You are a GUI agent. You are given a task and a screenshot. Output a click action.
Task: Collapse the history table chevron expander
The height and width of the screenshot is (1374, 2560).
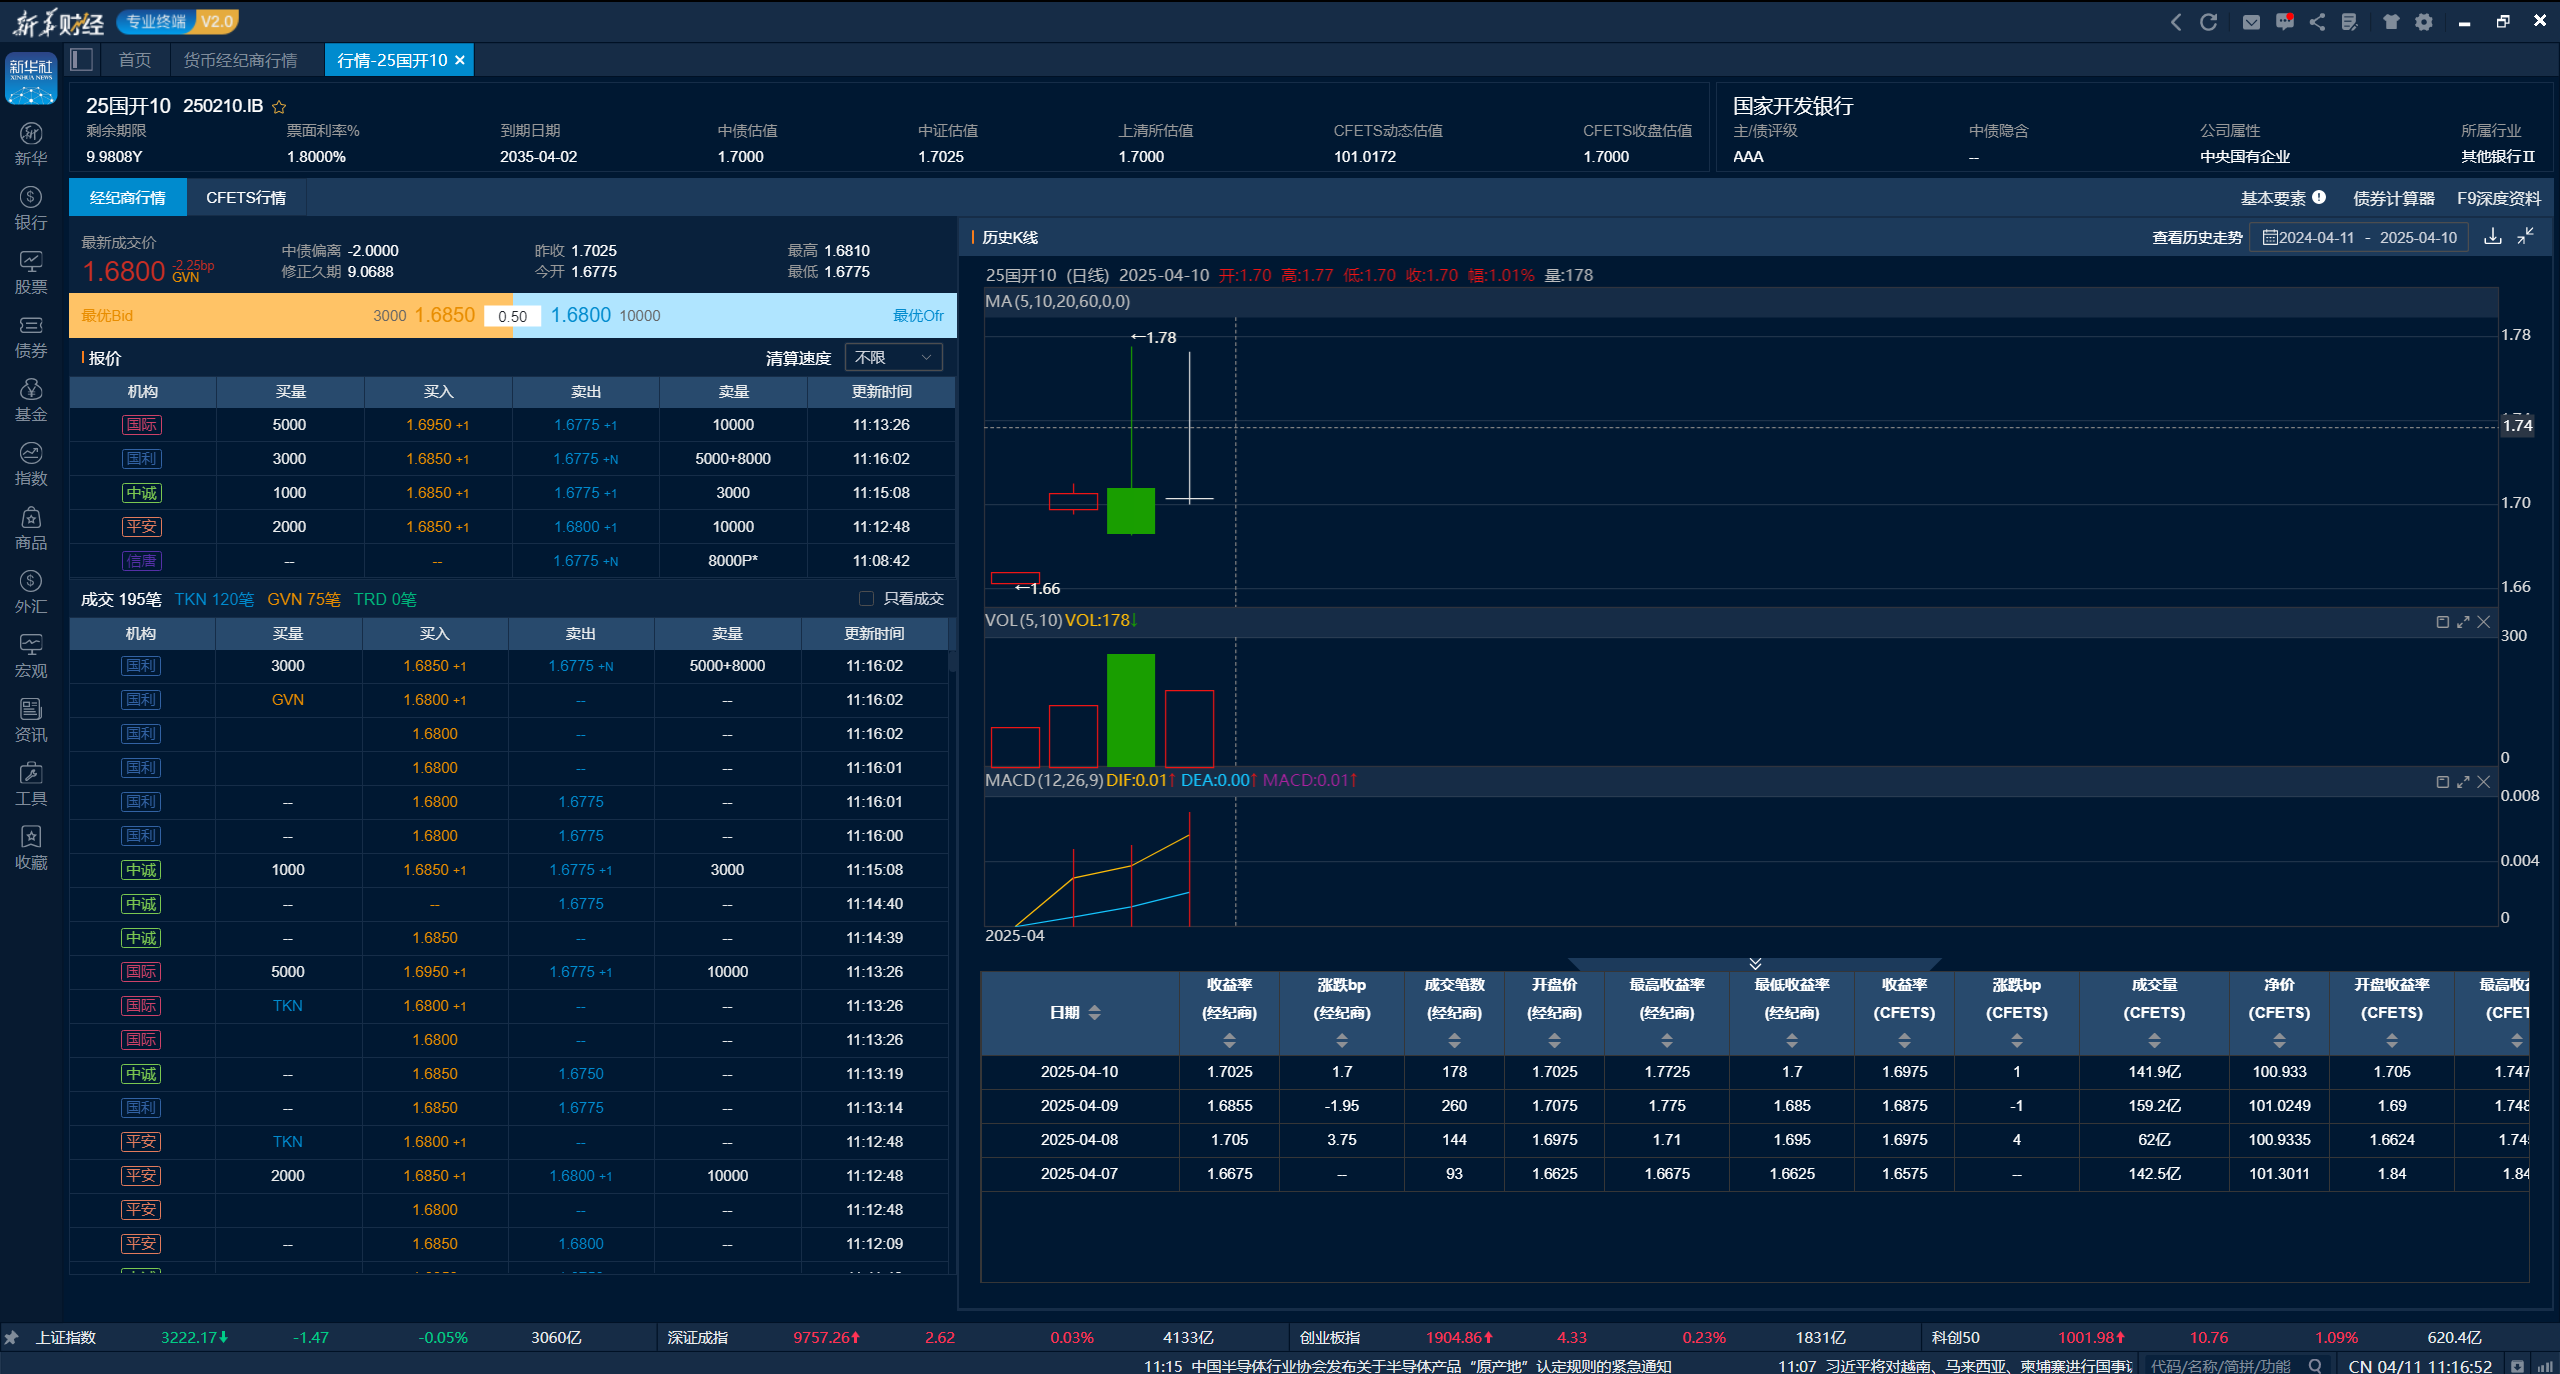1755,964
